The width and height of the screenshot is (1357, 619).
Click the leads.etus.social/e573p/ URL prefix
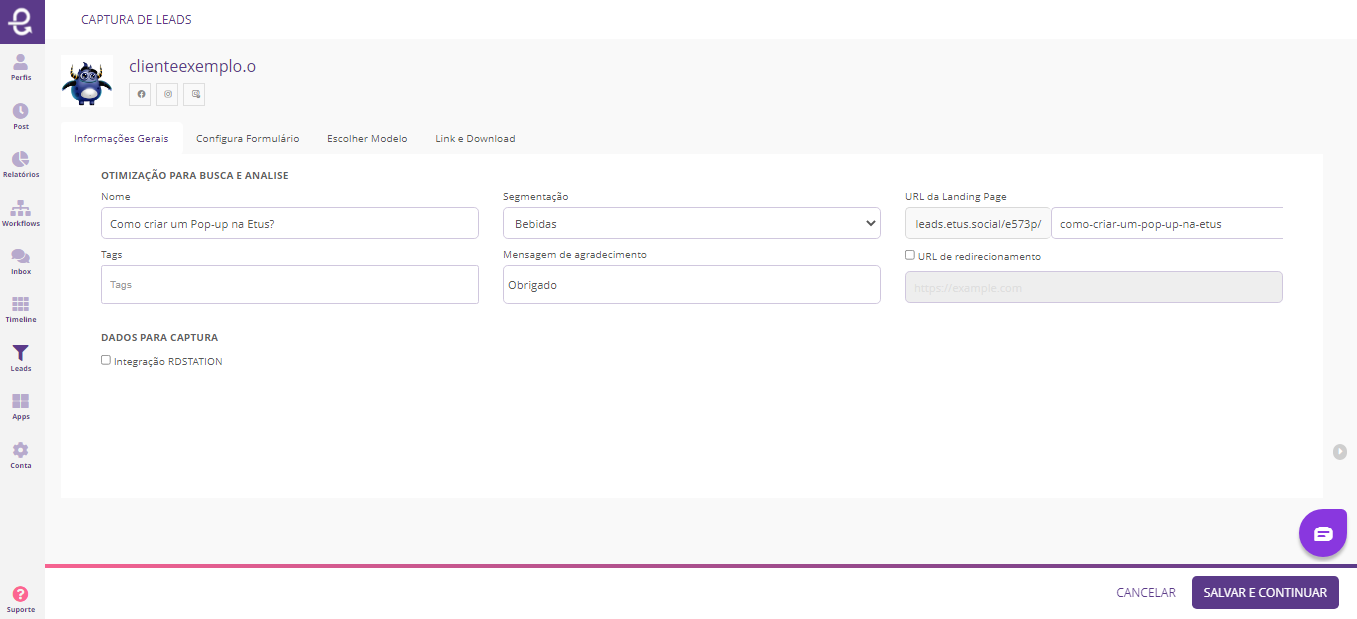click(x=978, y=223)
